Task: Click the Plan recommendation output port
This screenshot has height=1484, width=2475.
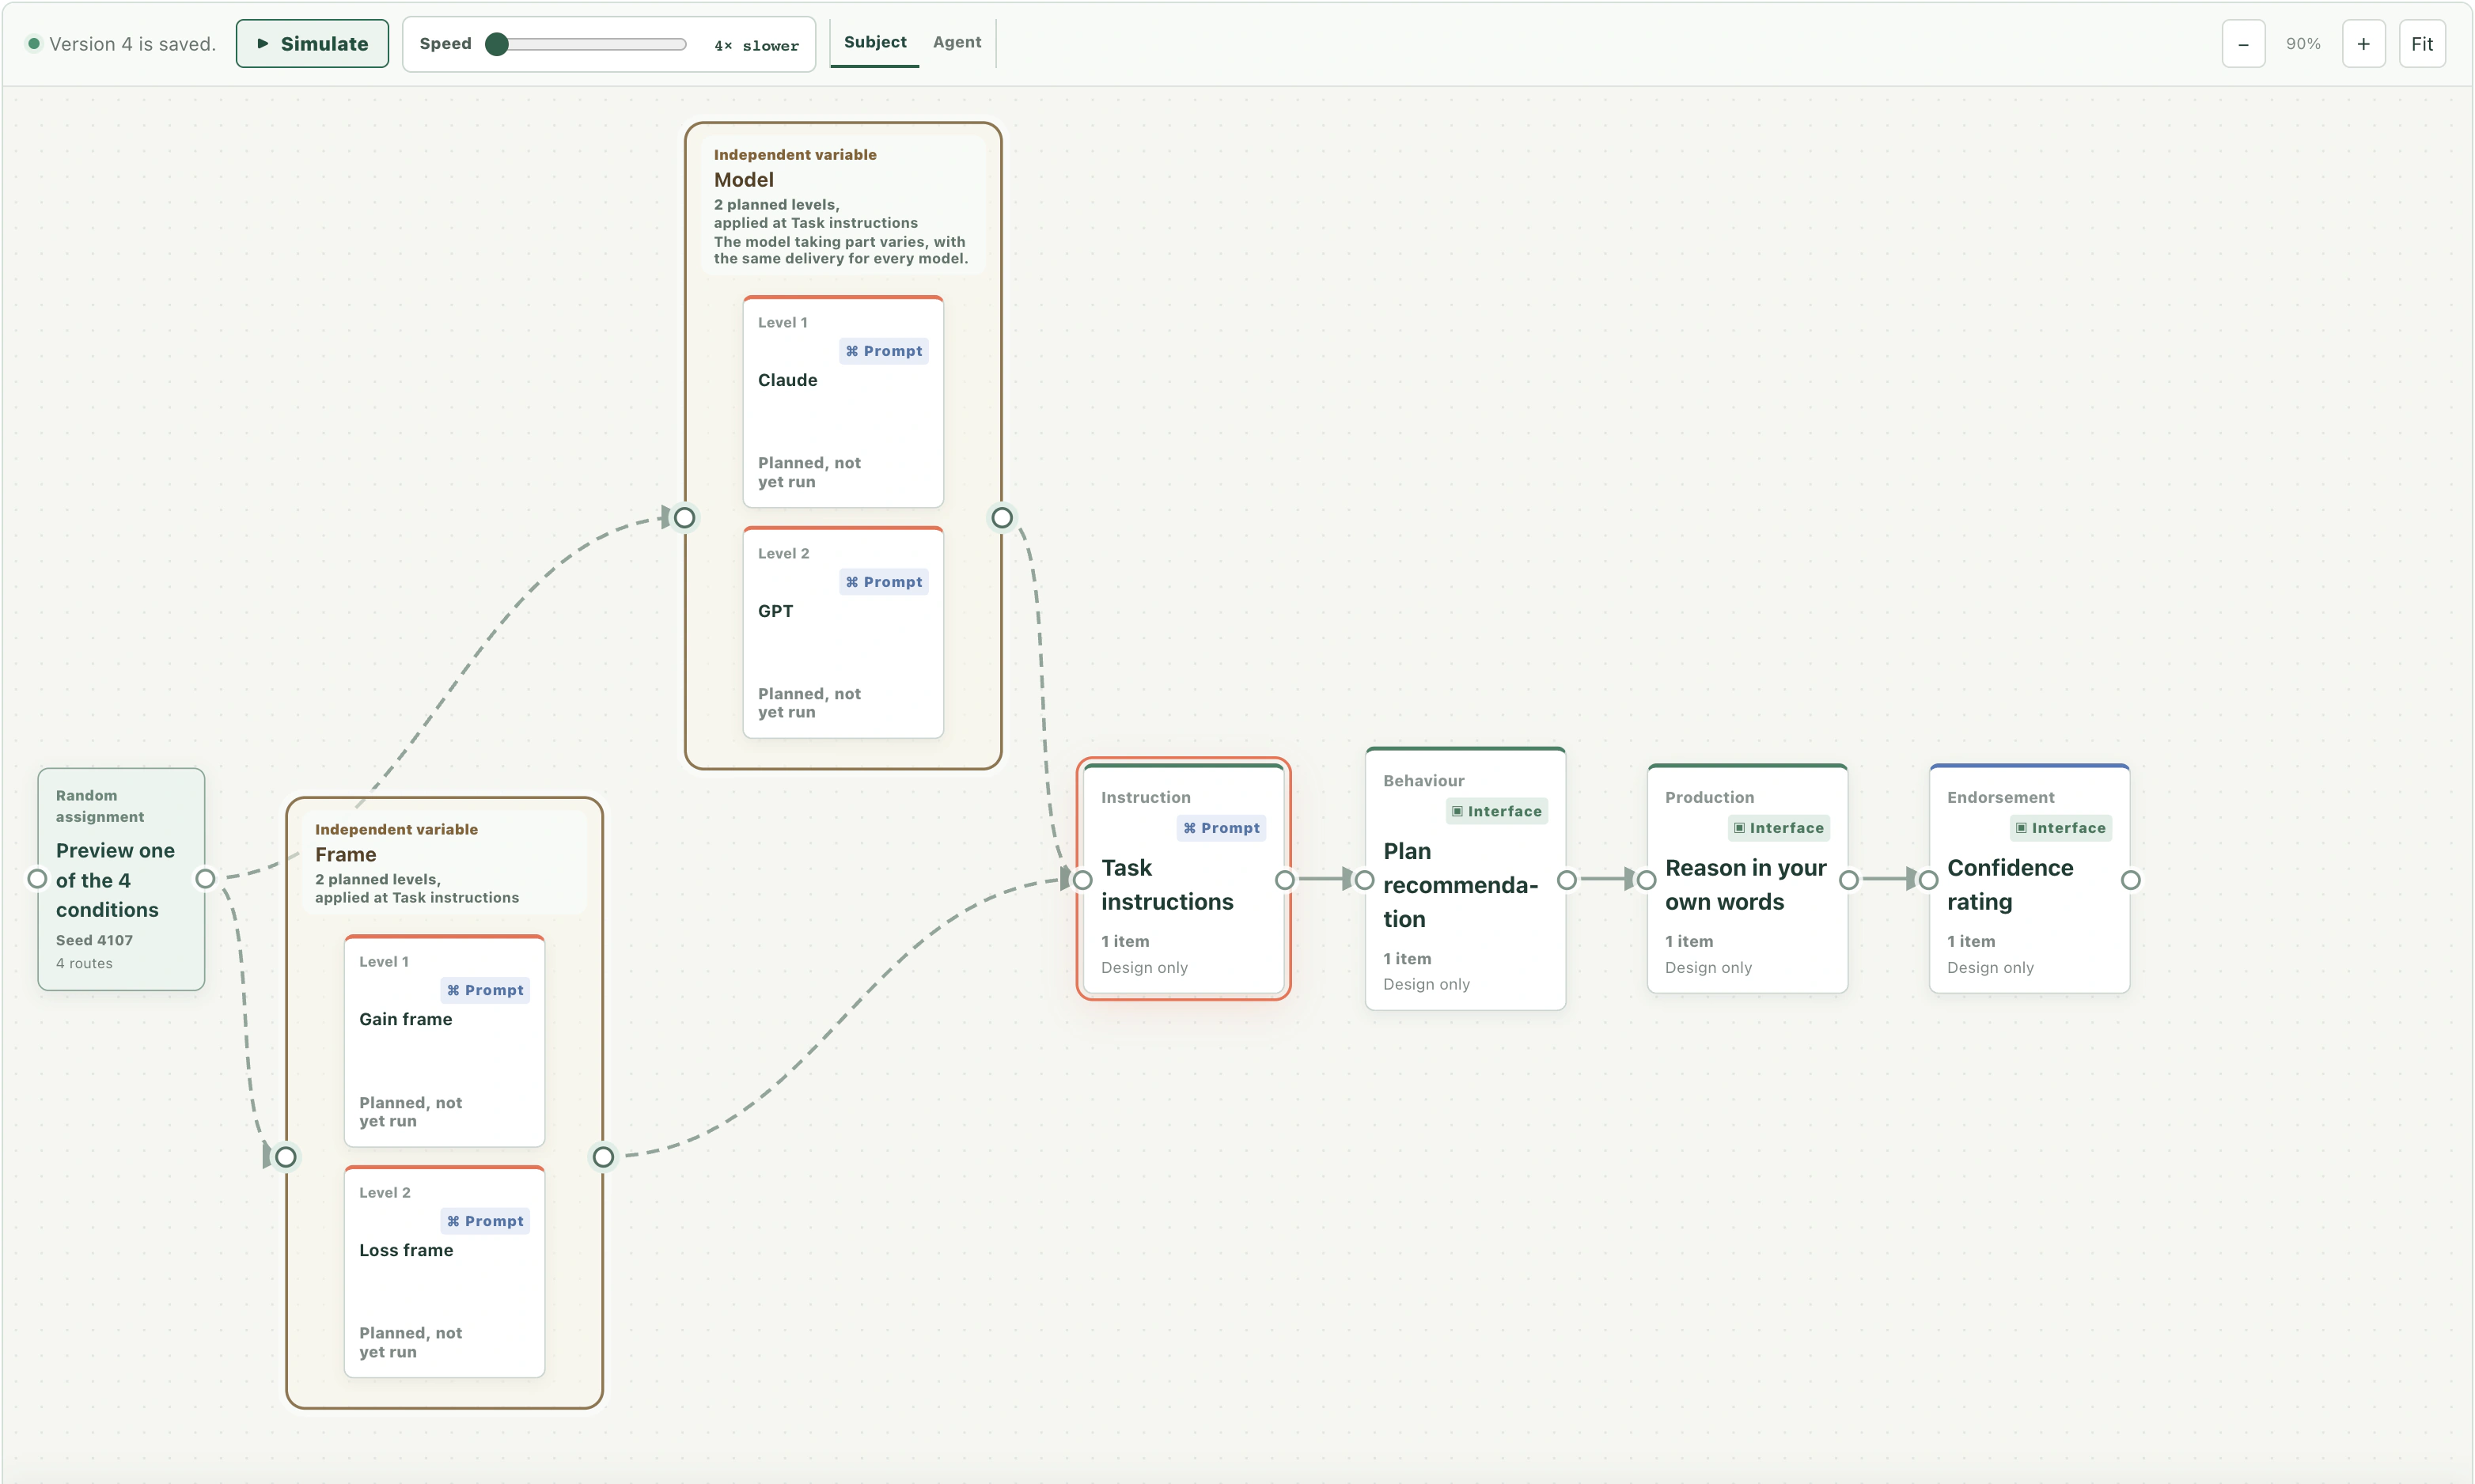Action: (1567, 880)
